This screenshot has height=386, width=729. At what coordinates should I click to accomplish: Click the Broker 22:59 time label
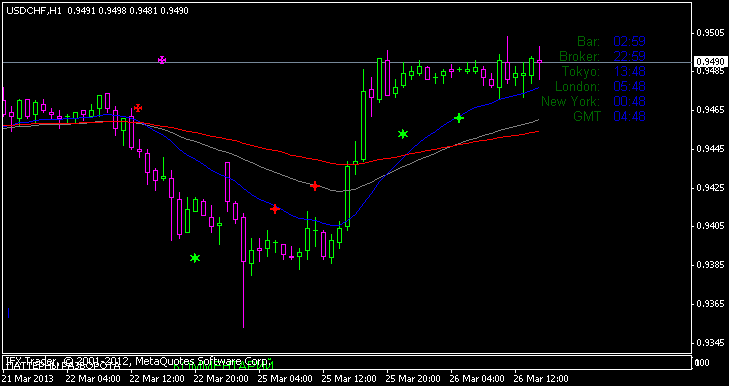603,56
